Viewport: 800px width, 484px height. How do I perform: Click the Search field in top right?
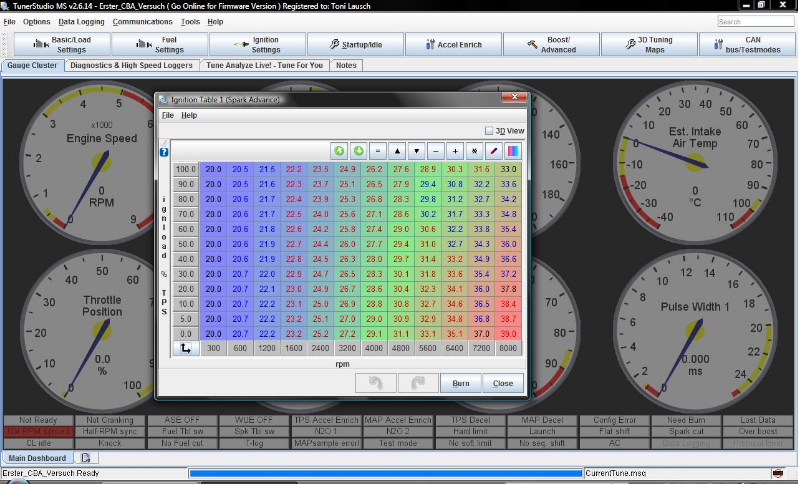[x=756, y=21]
